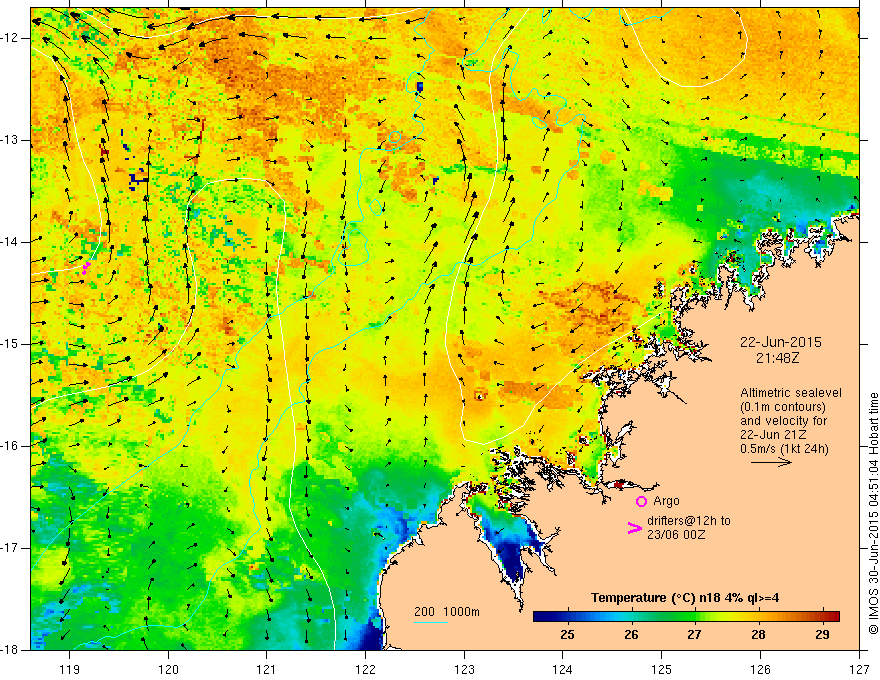Click the Temperature (°C) n18 title

click(685, 598)
